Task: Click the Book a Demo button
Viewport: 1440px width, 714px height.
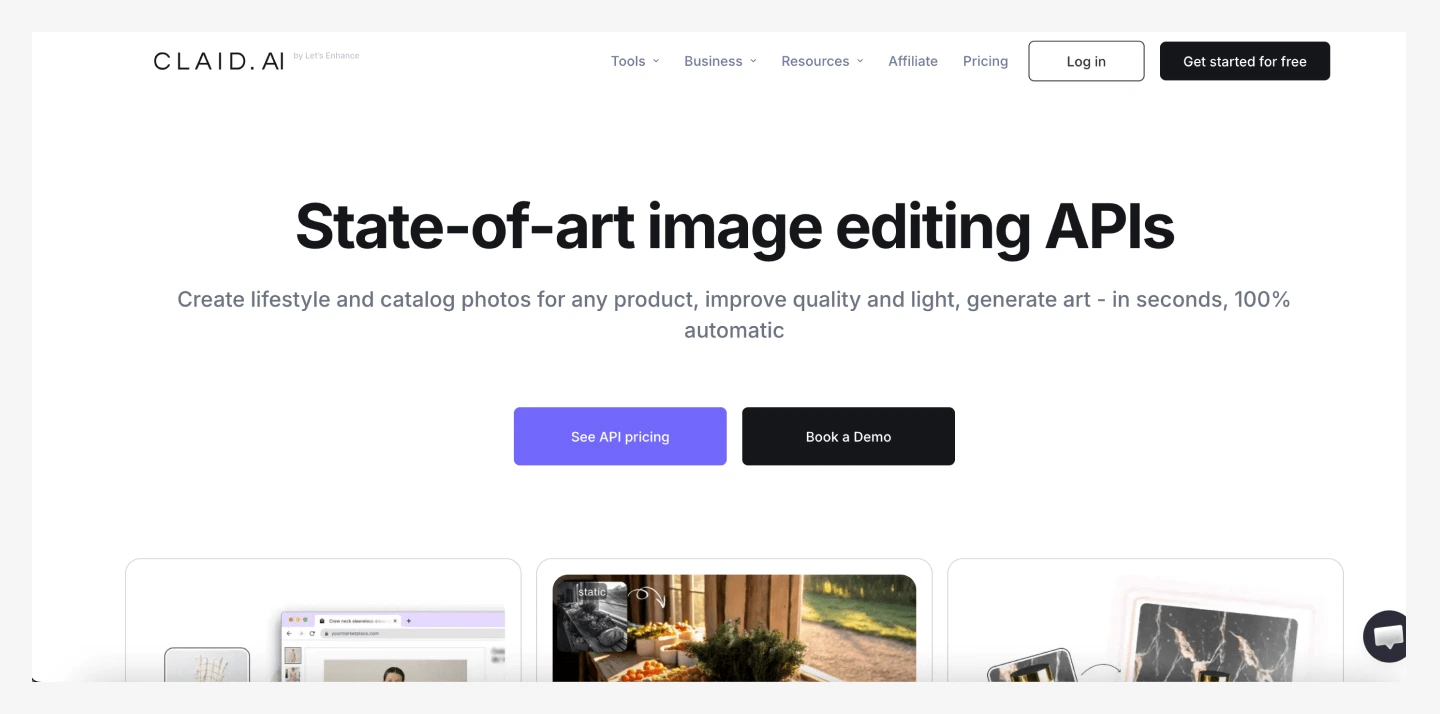Action: pos(848,436)
